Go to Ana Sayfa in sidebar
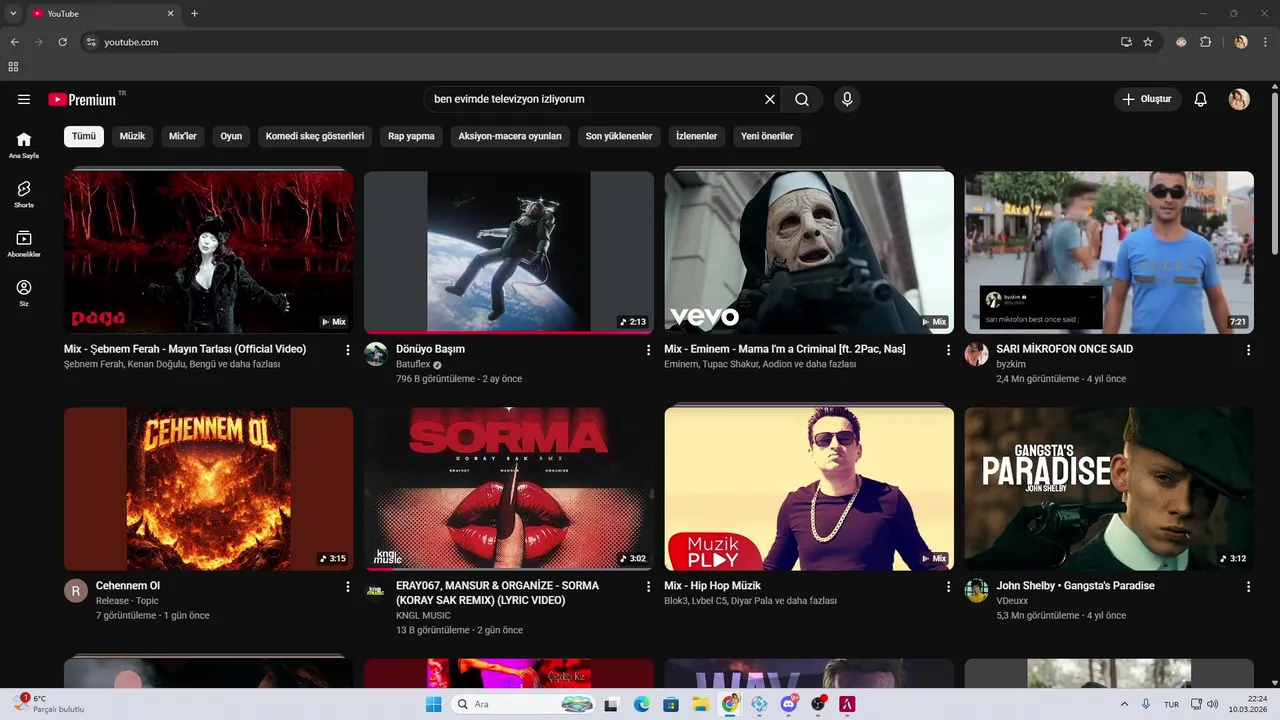This screenshot has height=720, width=1280. (x=24, y=145)
